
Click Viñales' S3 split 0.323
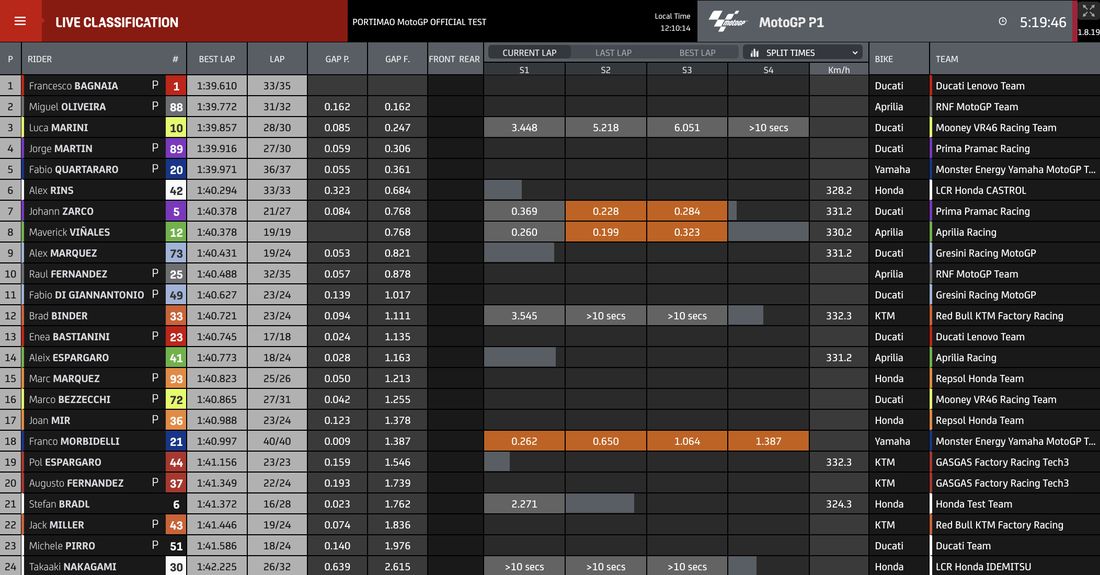pyautogui.click(x=687, y=232)
